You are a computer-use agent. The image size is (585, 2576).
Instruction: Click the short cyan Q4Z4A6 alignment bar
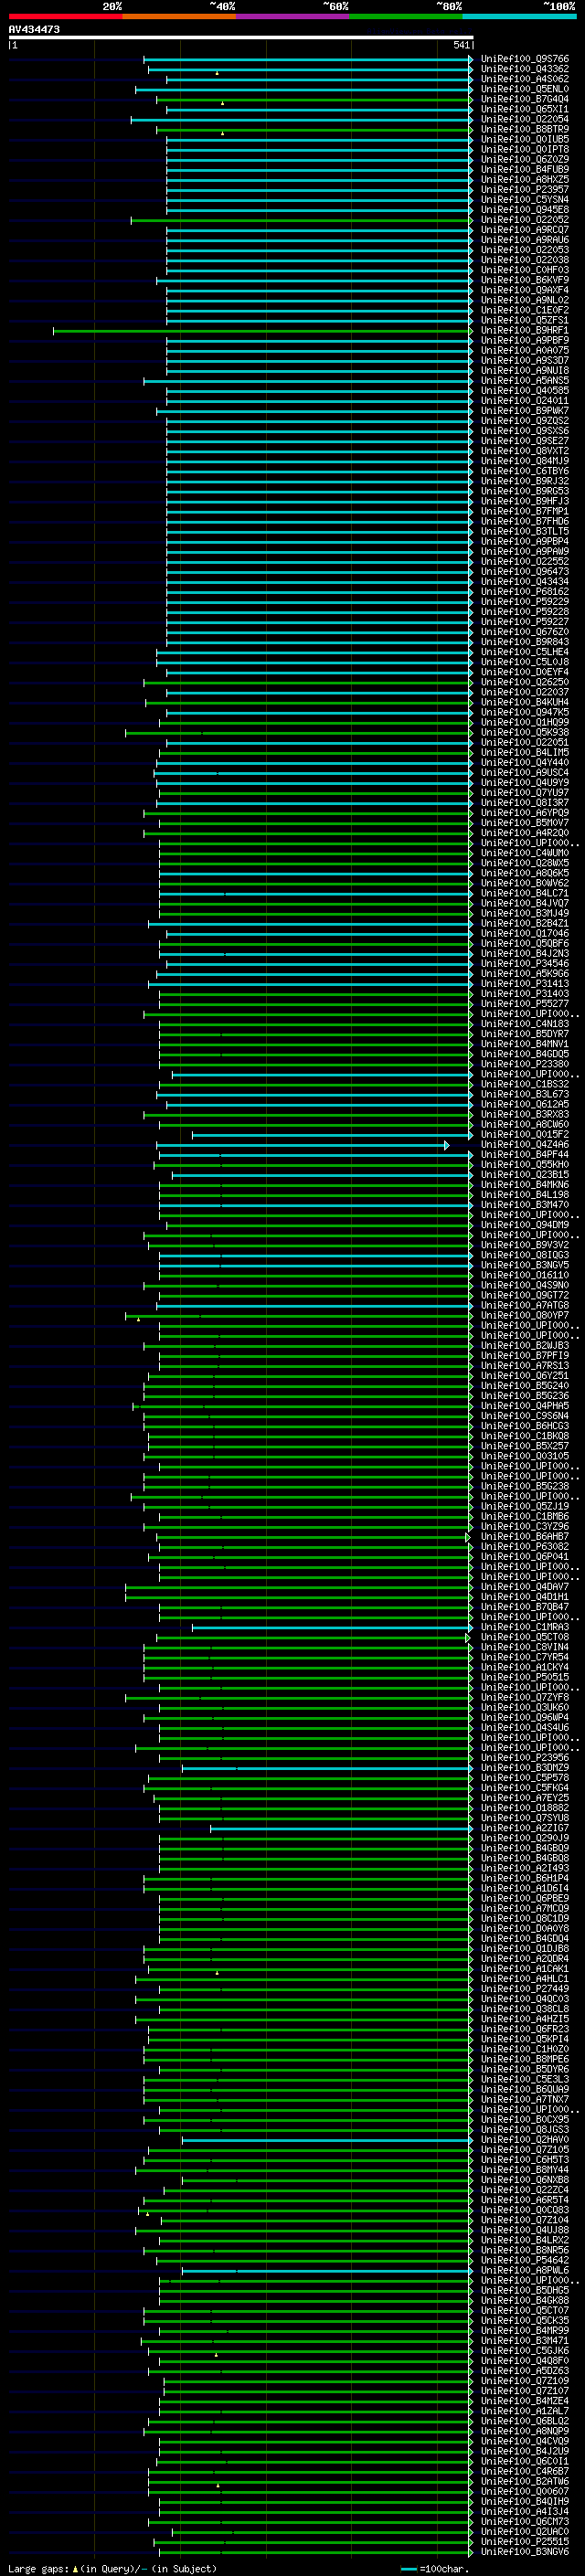[302, 1145]
